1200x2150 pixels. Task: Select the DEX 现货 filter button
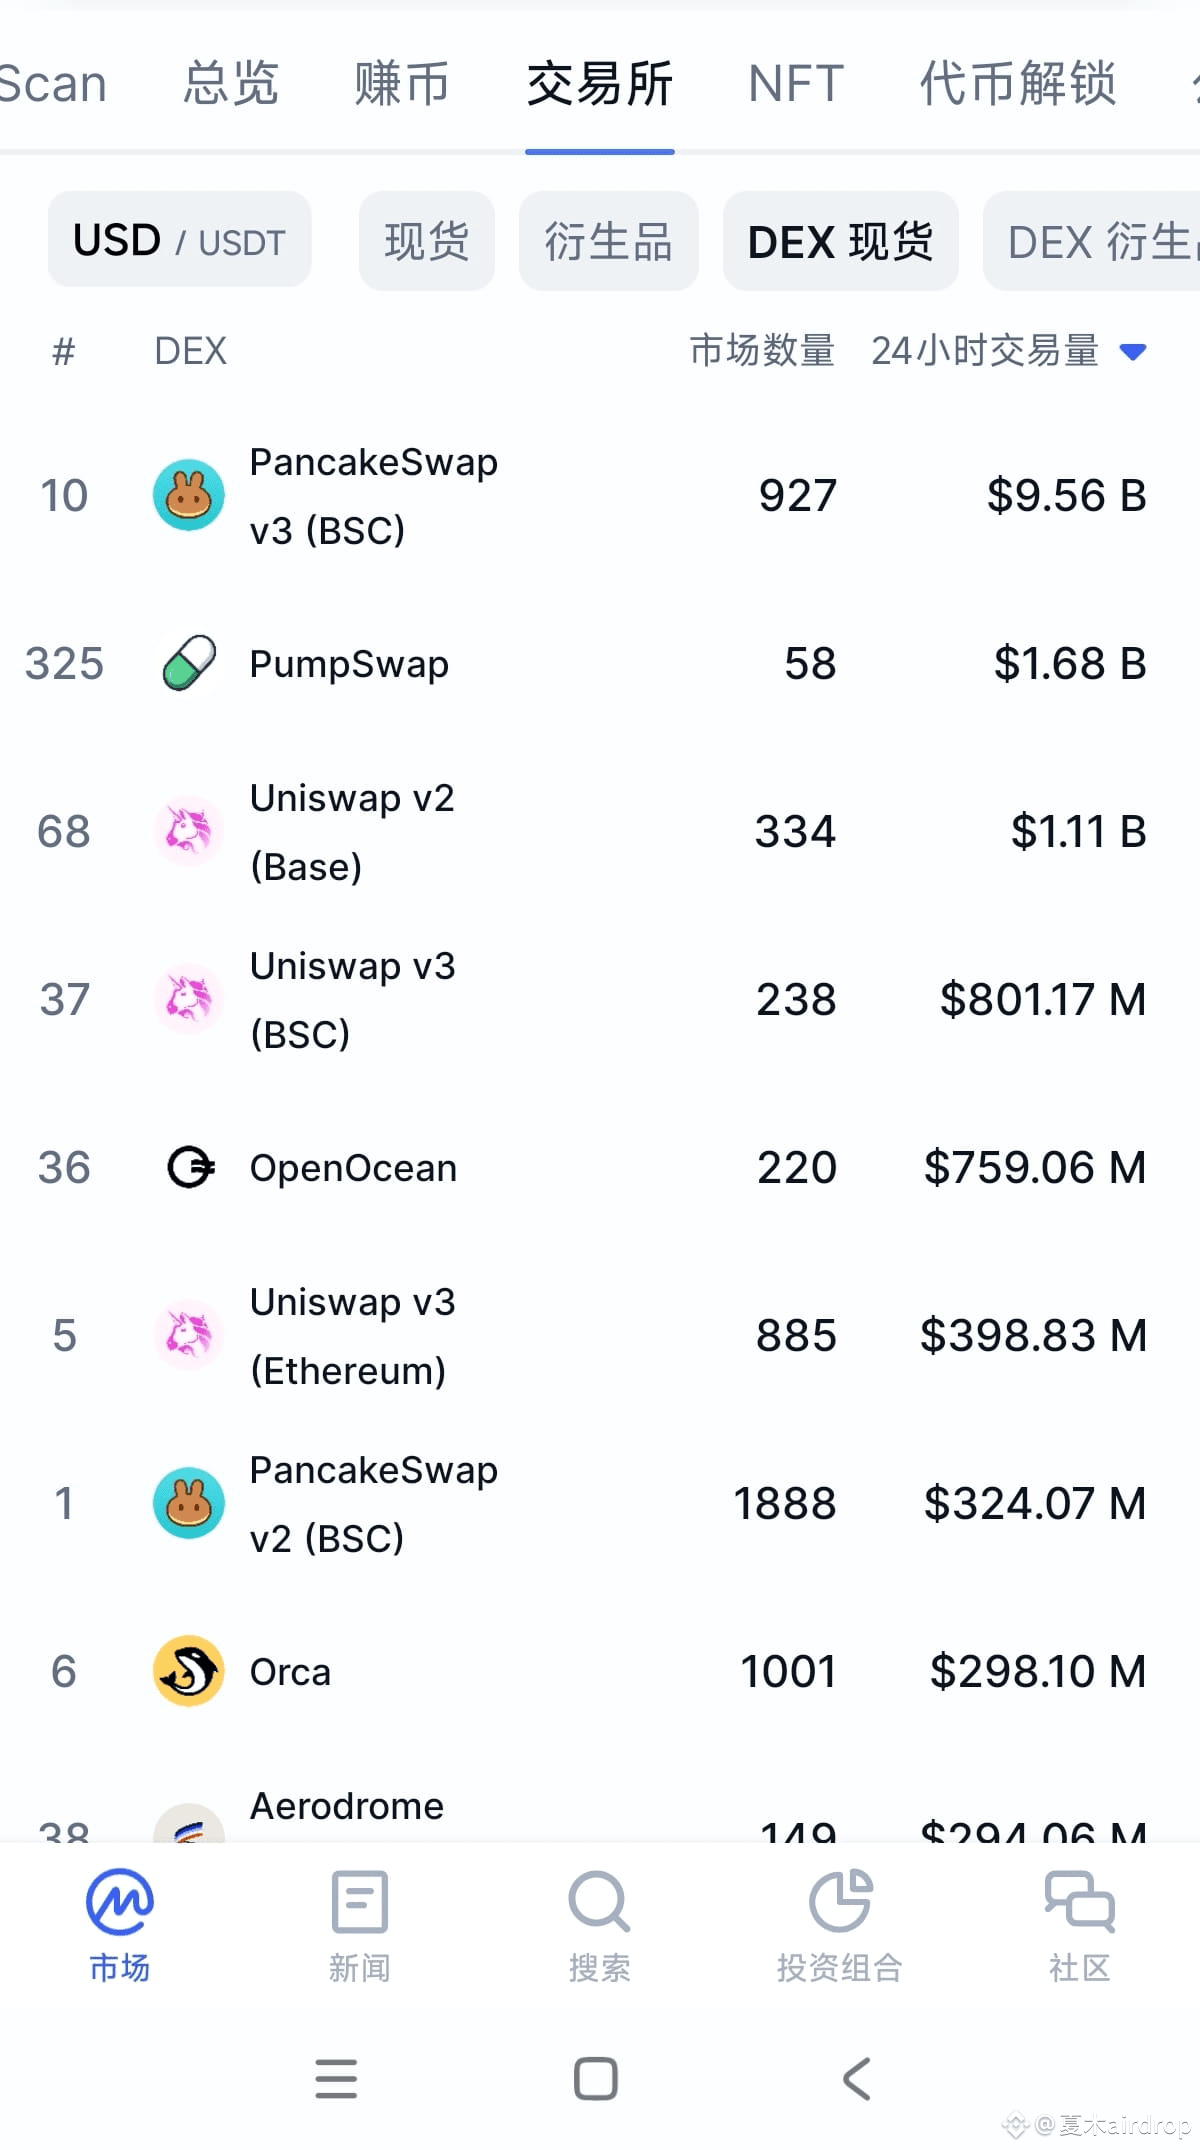(841, 241)
